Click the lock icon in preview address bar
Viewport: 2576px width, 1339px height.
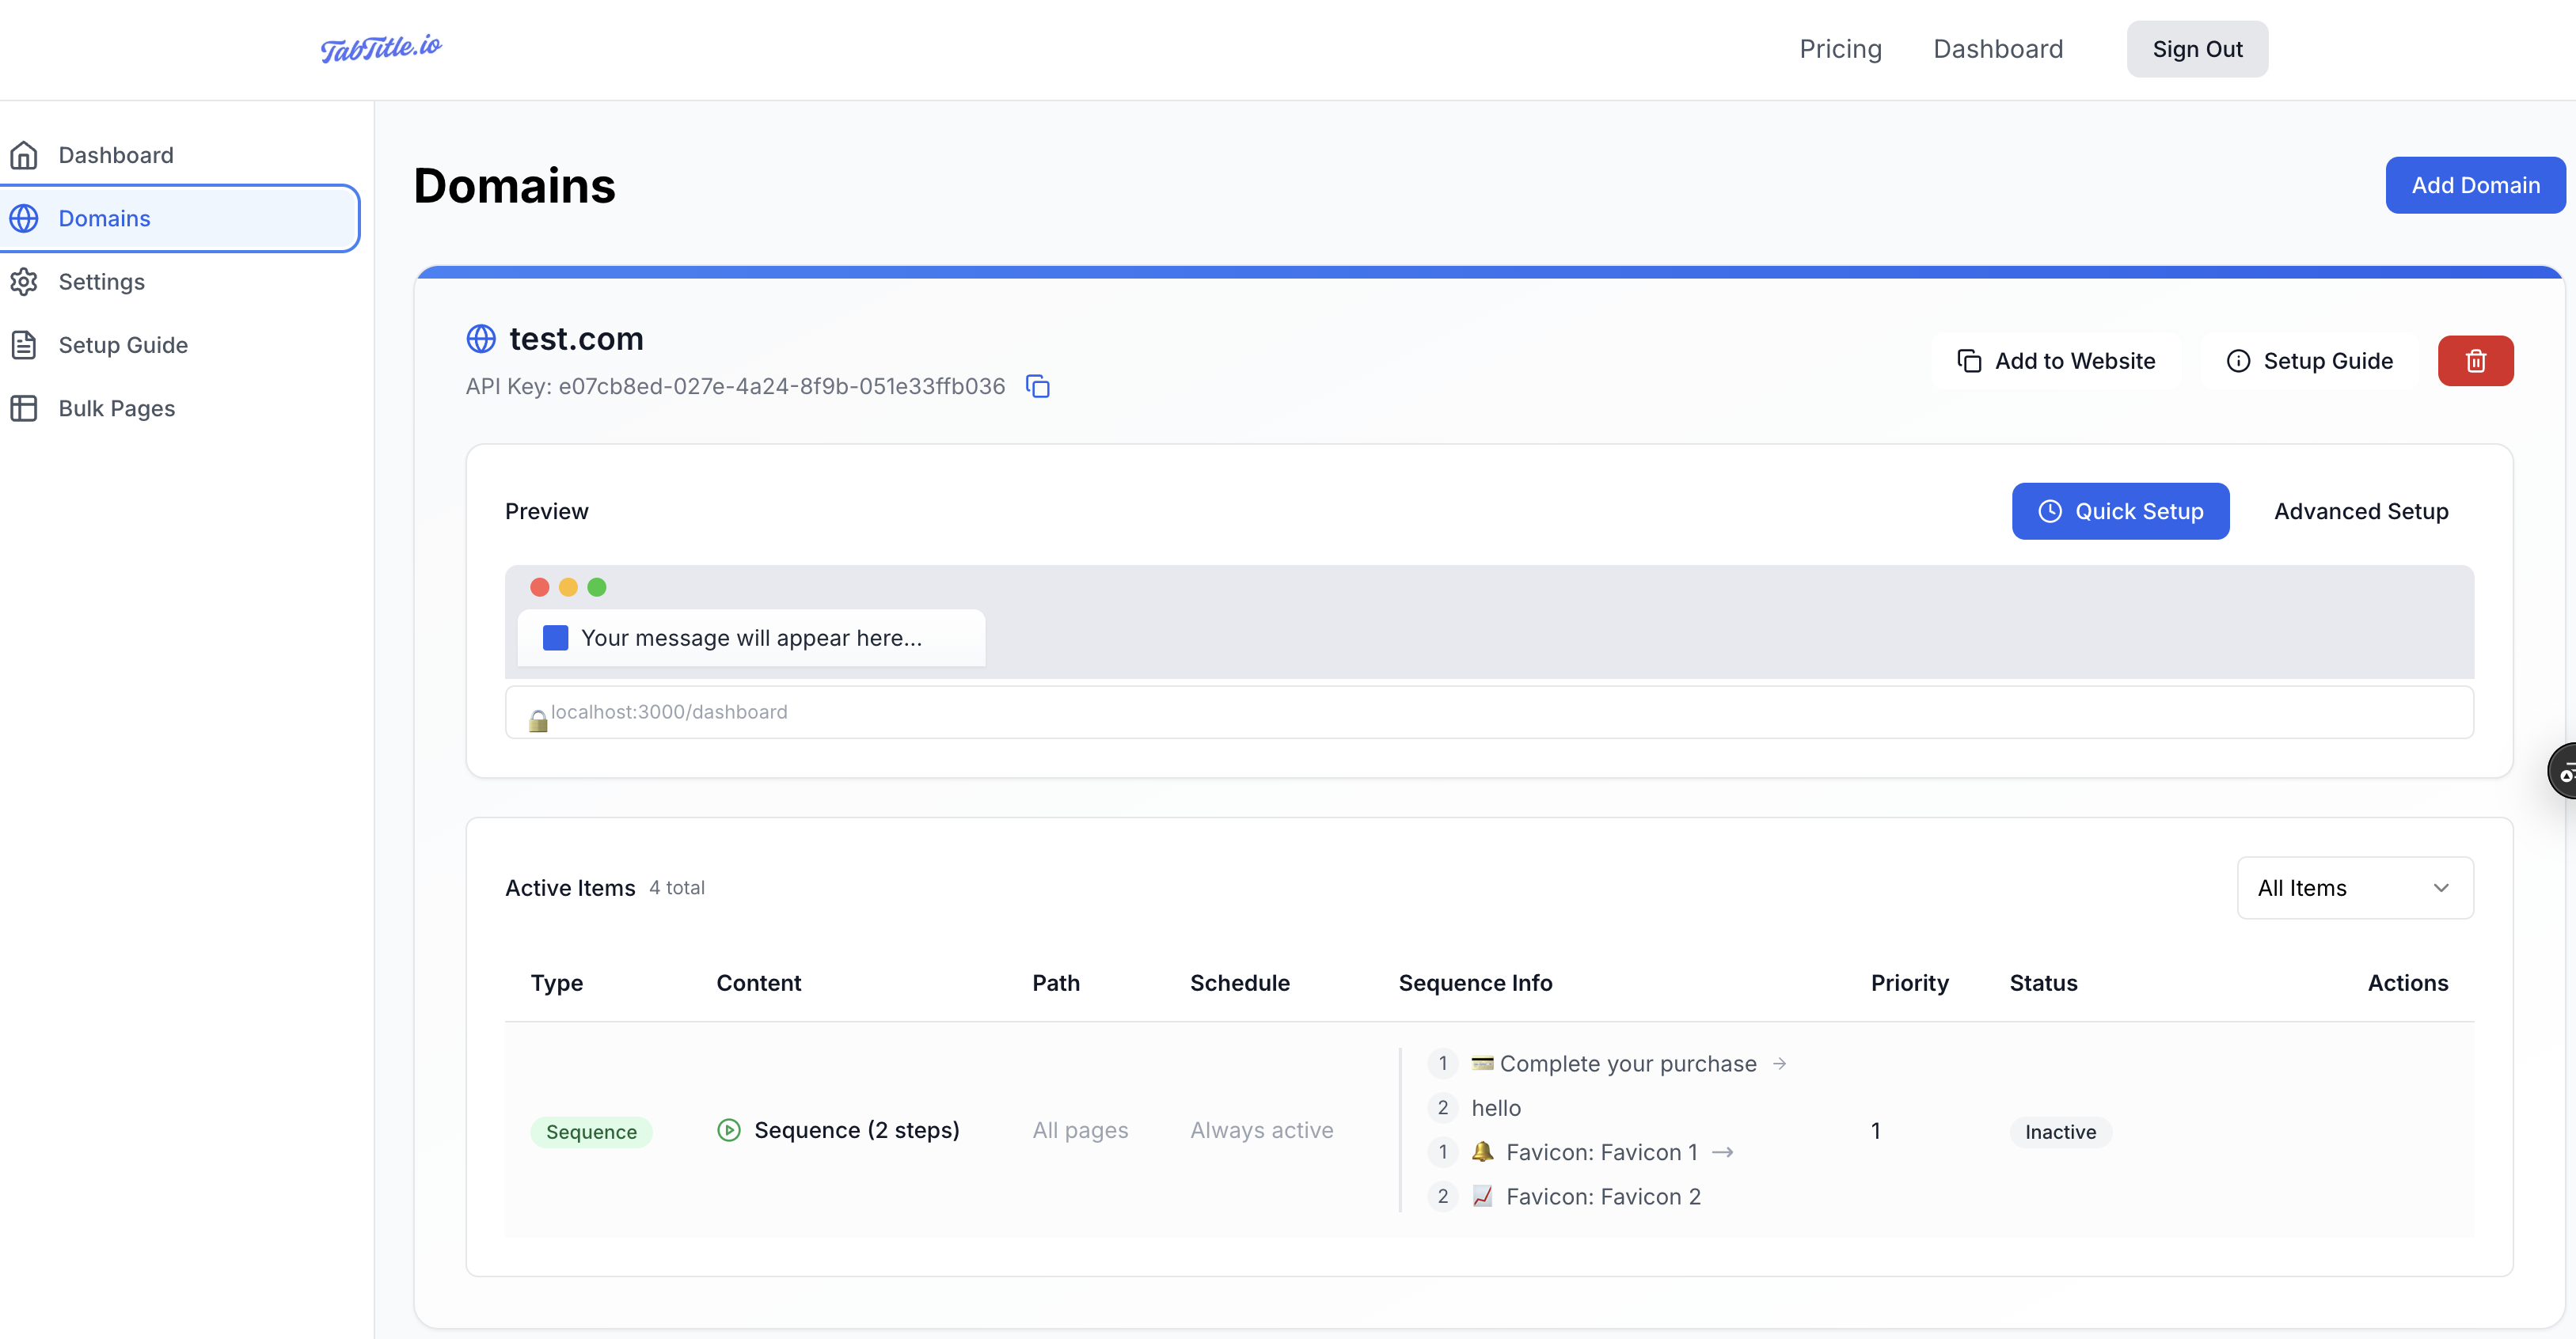point(538,721)
